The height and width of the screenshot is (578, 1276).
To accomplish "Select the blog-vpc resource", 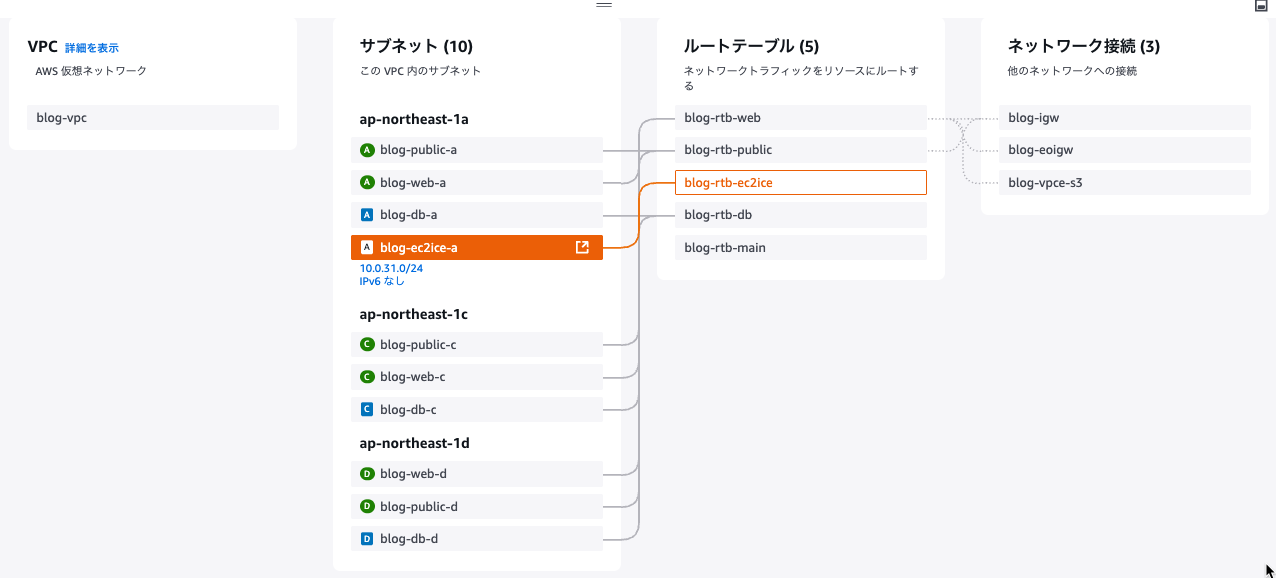I will (153, 117).
